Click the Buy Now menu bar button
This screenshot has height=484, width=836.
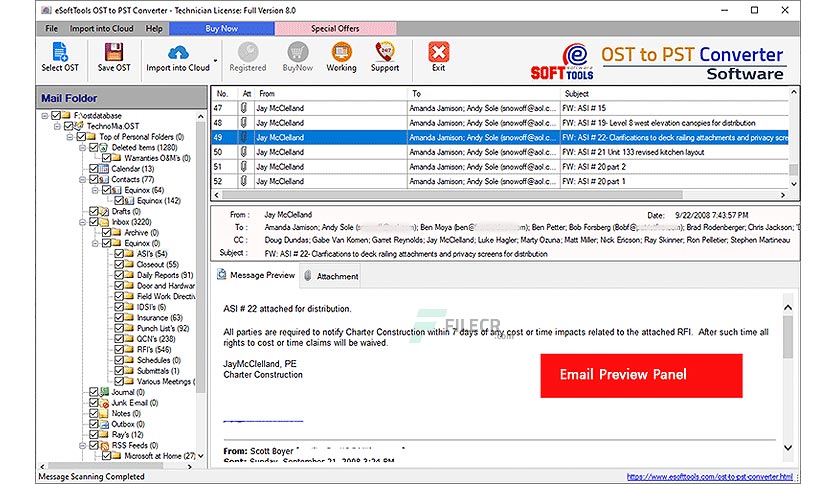point(222,28)
